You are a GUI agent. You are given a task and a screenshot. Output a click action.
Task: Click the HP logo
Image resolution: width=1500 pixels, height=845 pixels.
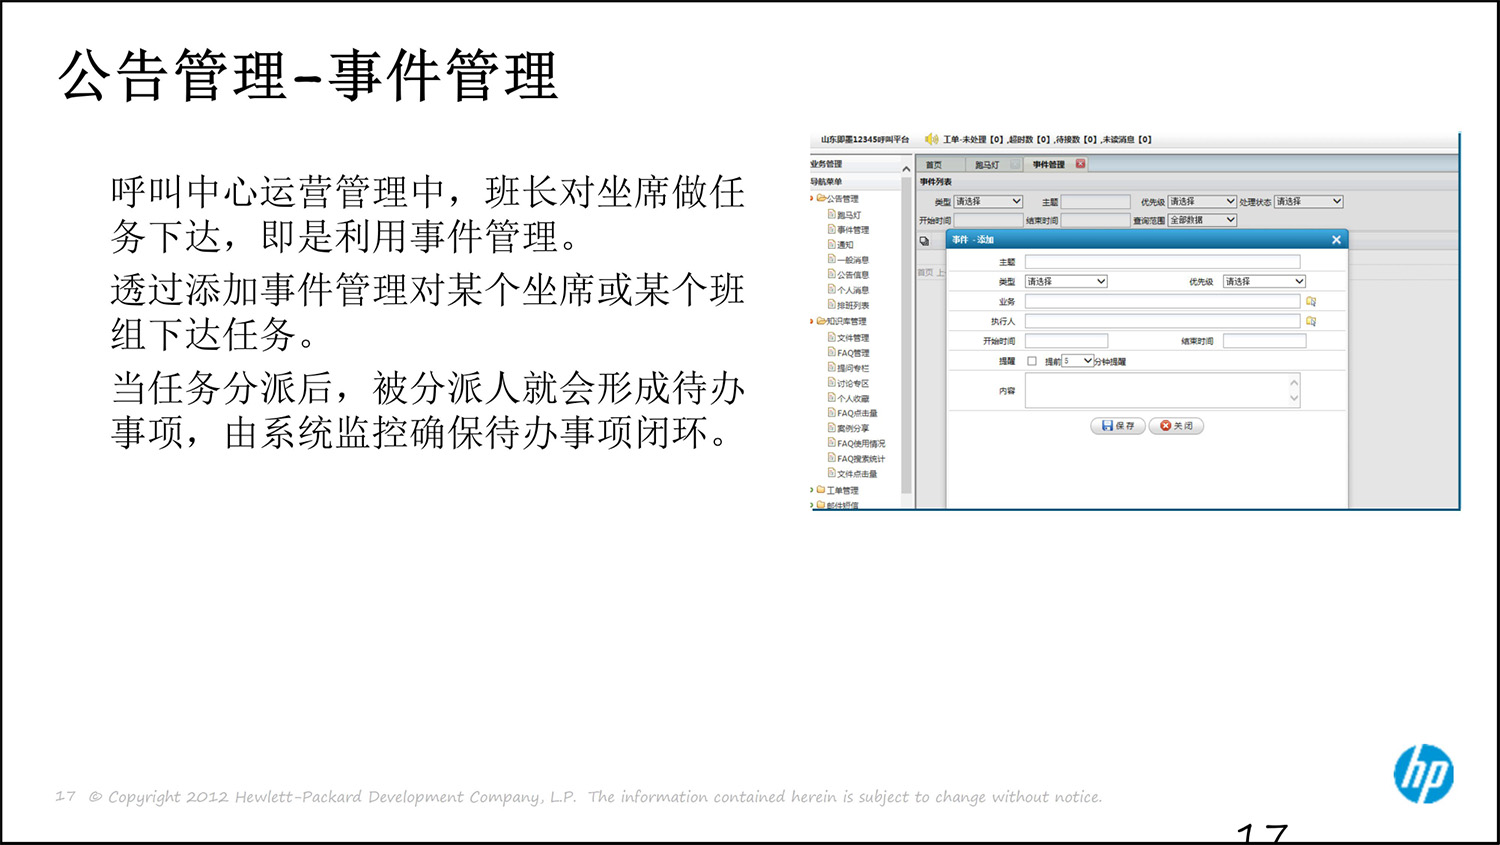coord(1424,775)
